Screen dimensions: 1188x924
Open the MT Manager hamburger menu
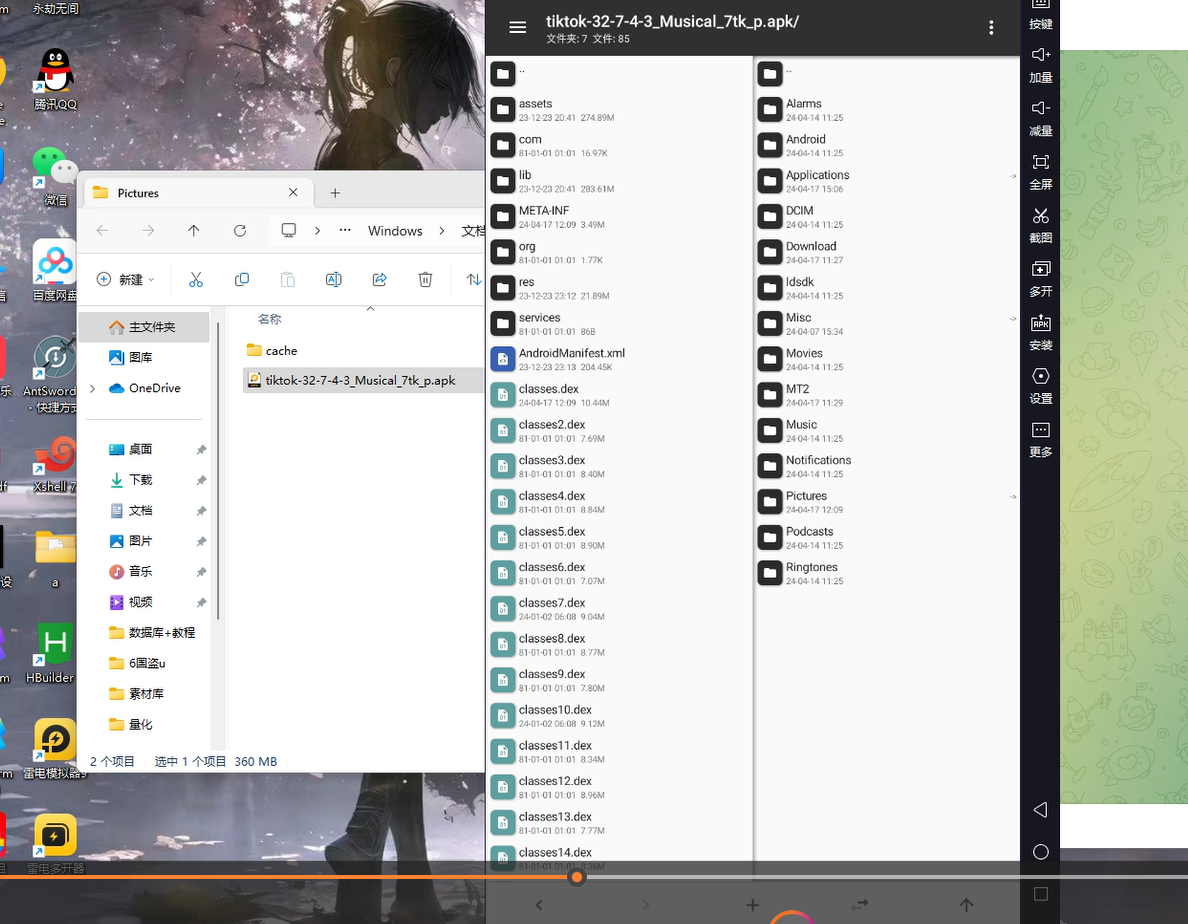pyautogui.click(x=517, y=27)
